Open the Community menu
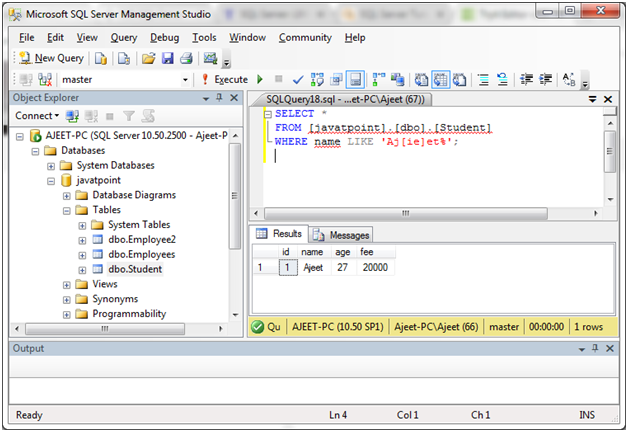Screen dimensions: 628x432 305,38
